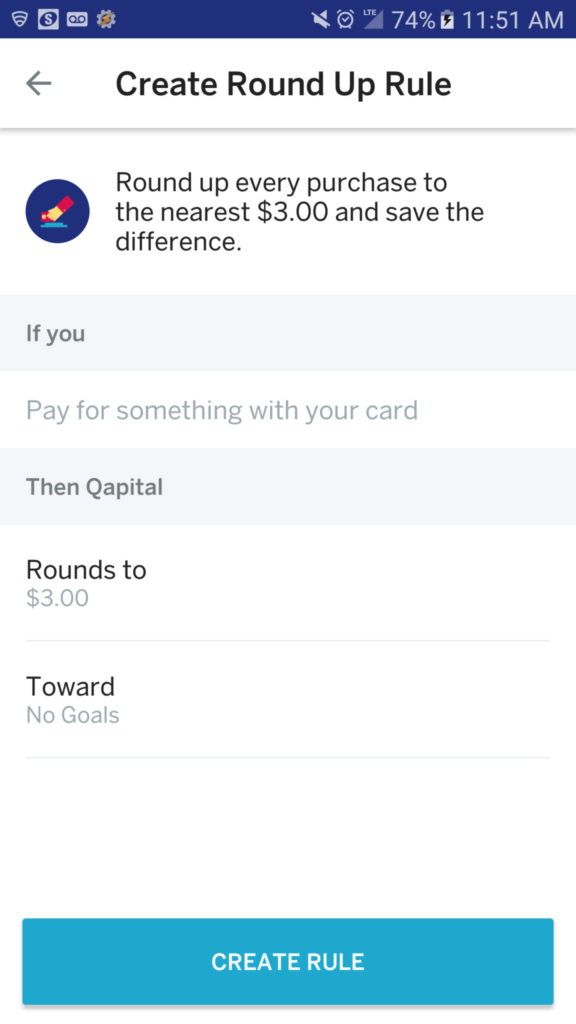Open the Rounds to amount selector

click(x=288, y=583)
